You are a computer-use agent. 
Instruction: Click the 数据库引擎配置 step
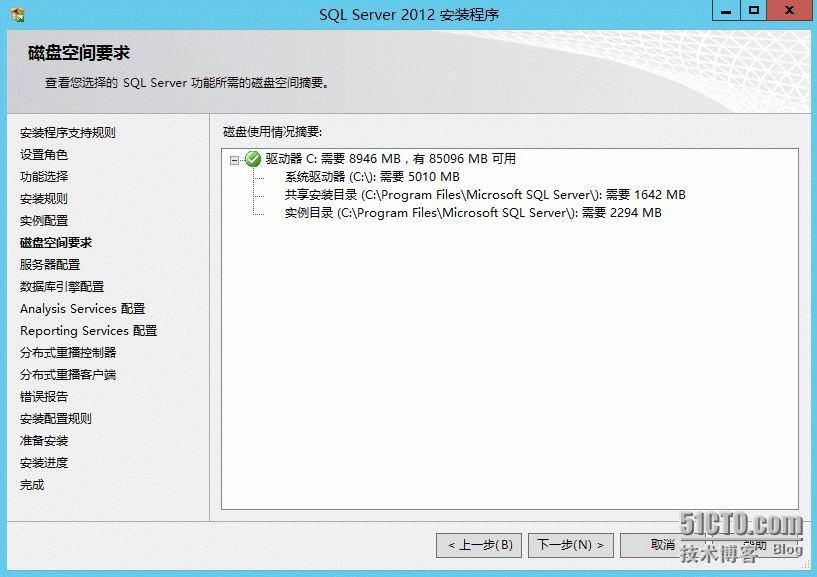click(62, 287)
